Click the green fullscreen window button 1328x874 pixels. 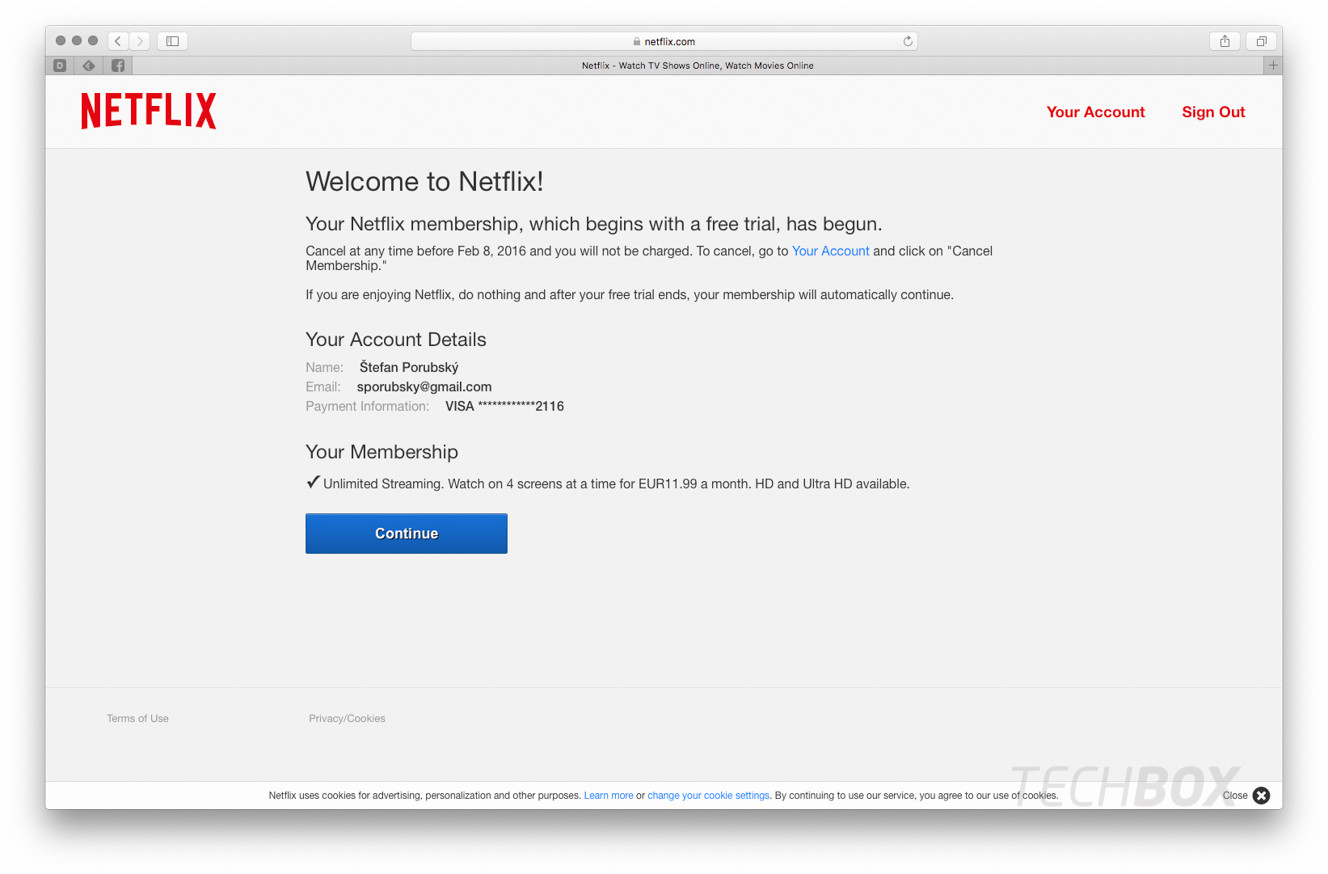tap(93, 41)
